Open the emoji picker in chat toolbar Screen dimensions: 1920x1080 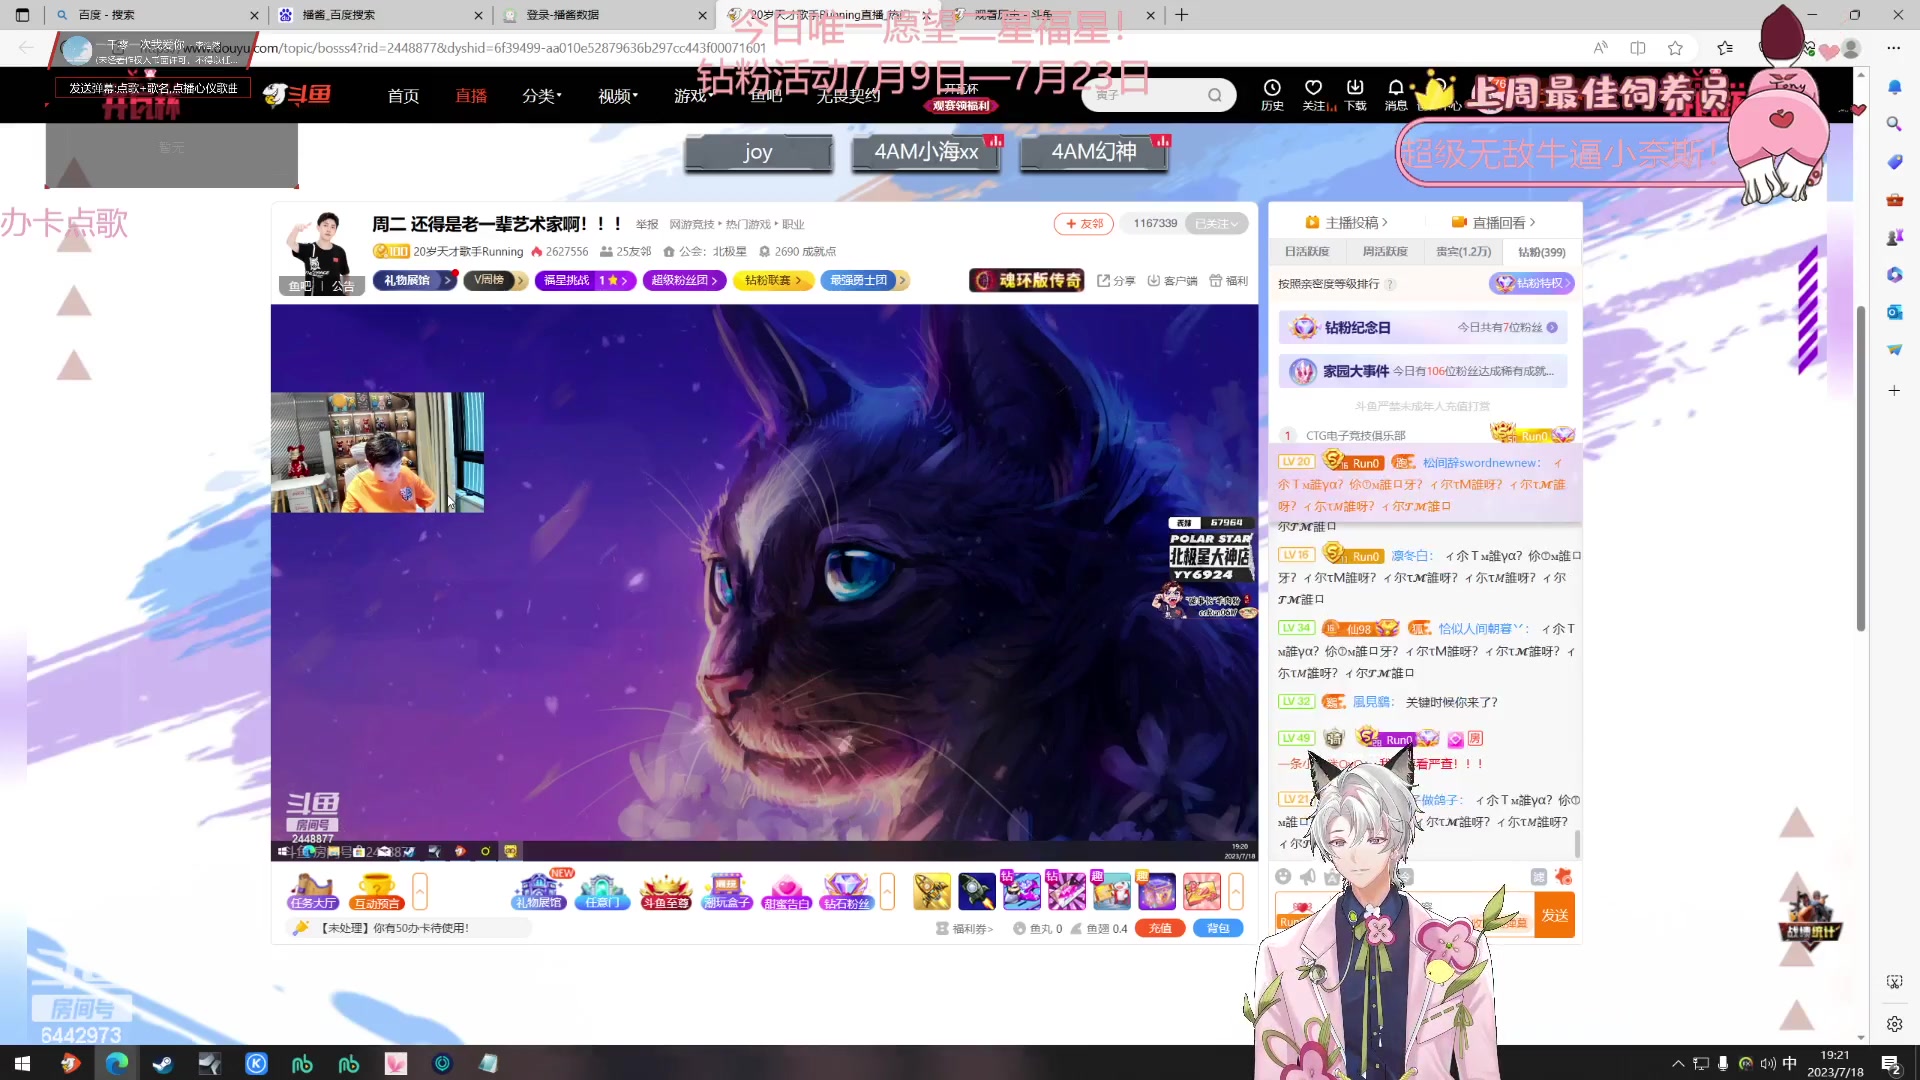click(1283, 877)
